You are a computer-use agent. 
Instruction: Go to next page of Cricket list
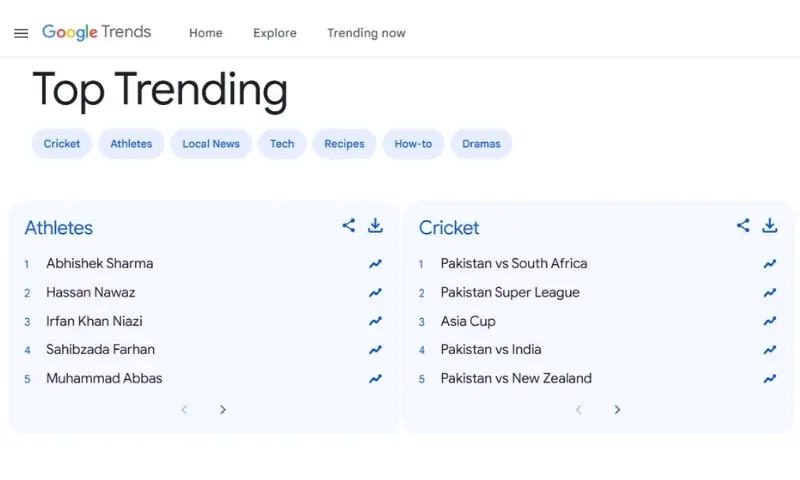coord(617,410)
